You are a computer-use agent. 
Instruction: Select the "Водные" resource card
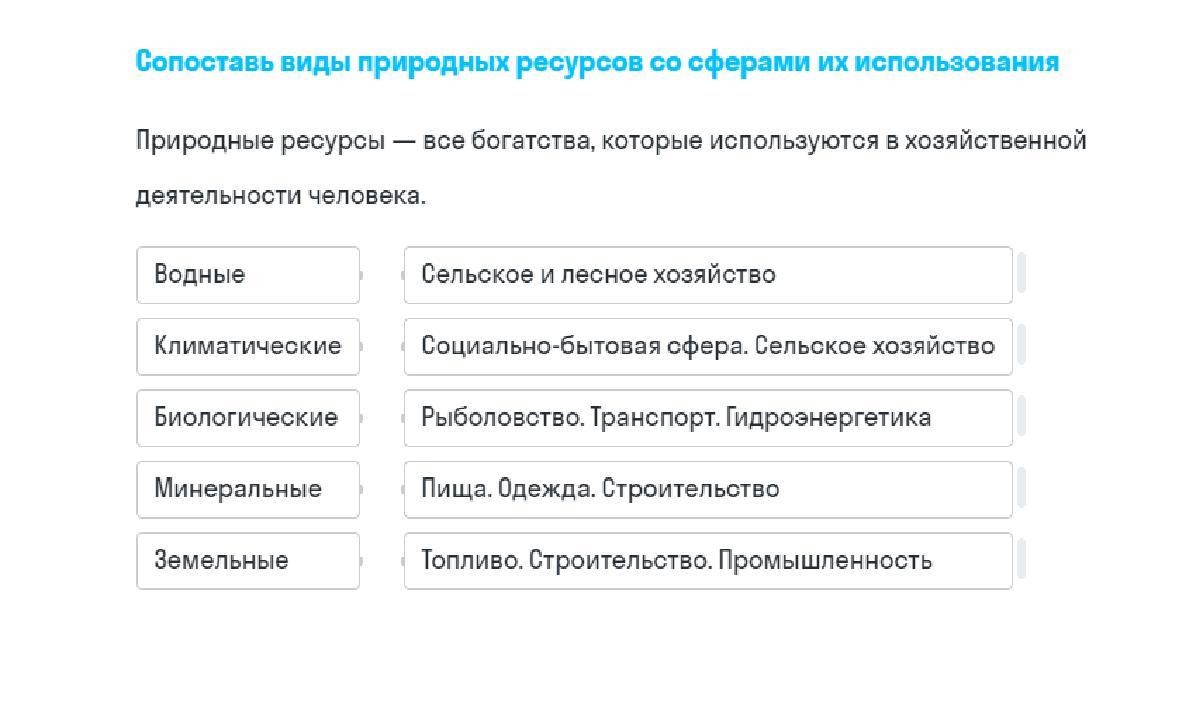(x=247, y=275)
